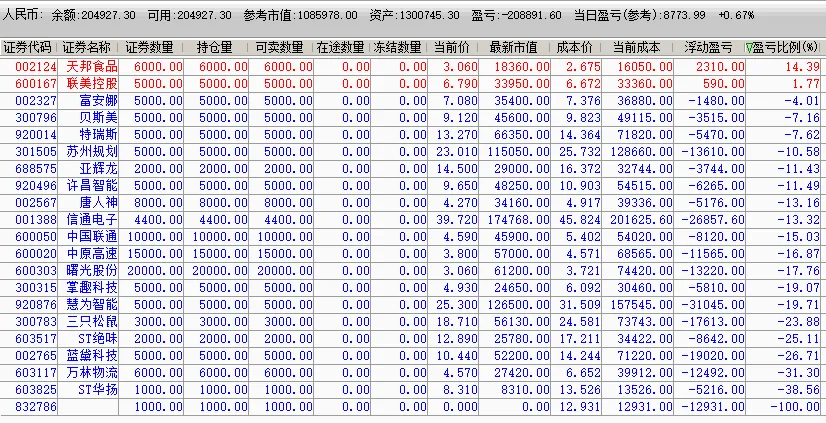Select the 中原高速 row name

[92, 253]
